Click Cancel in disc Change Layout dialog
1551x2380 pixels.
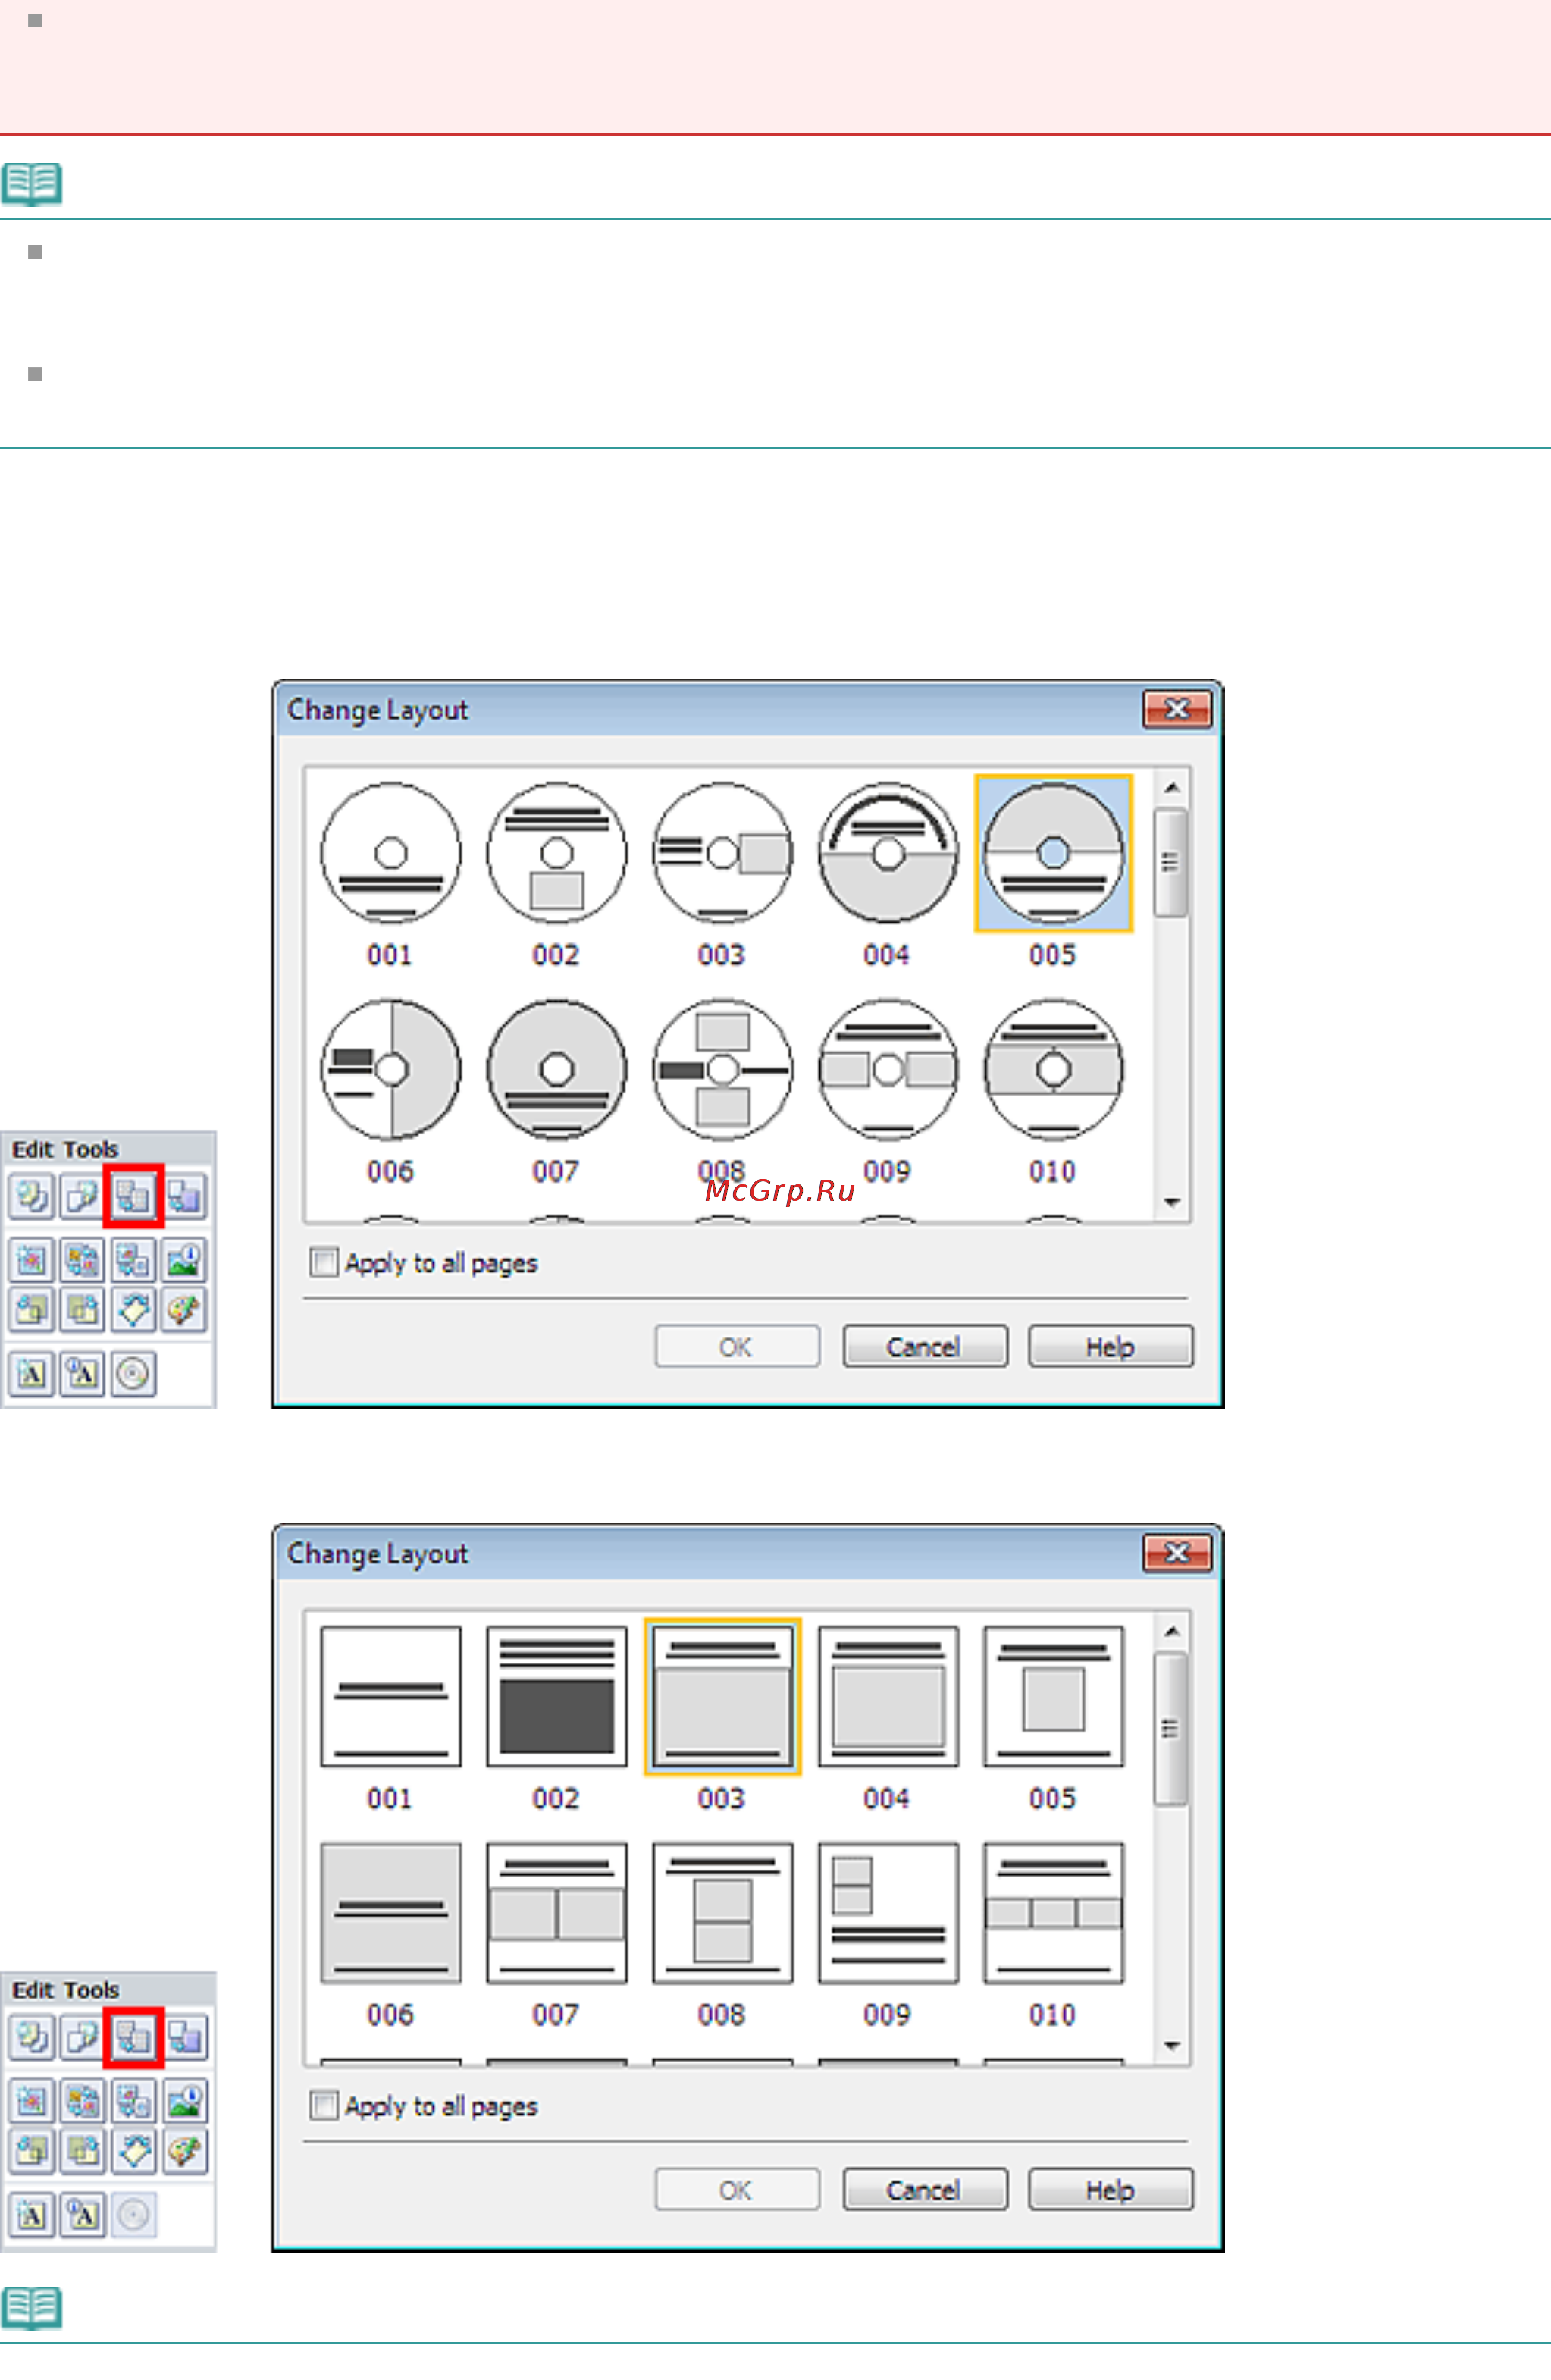point(925,1346)
